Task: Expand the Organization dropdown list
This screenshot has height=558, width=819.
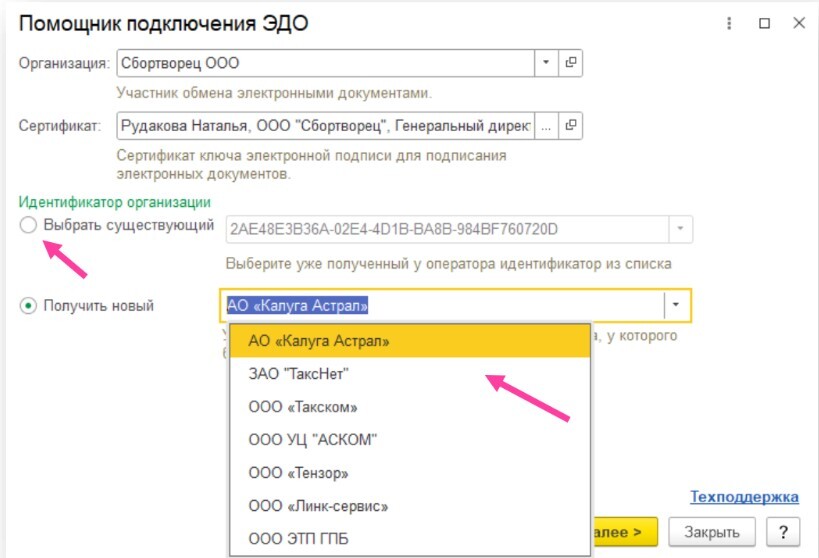Action: tap(546, 63)
